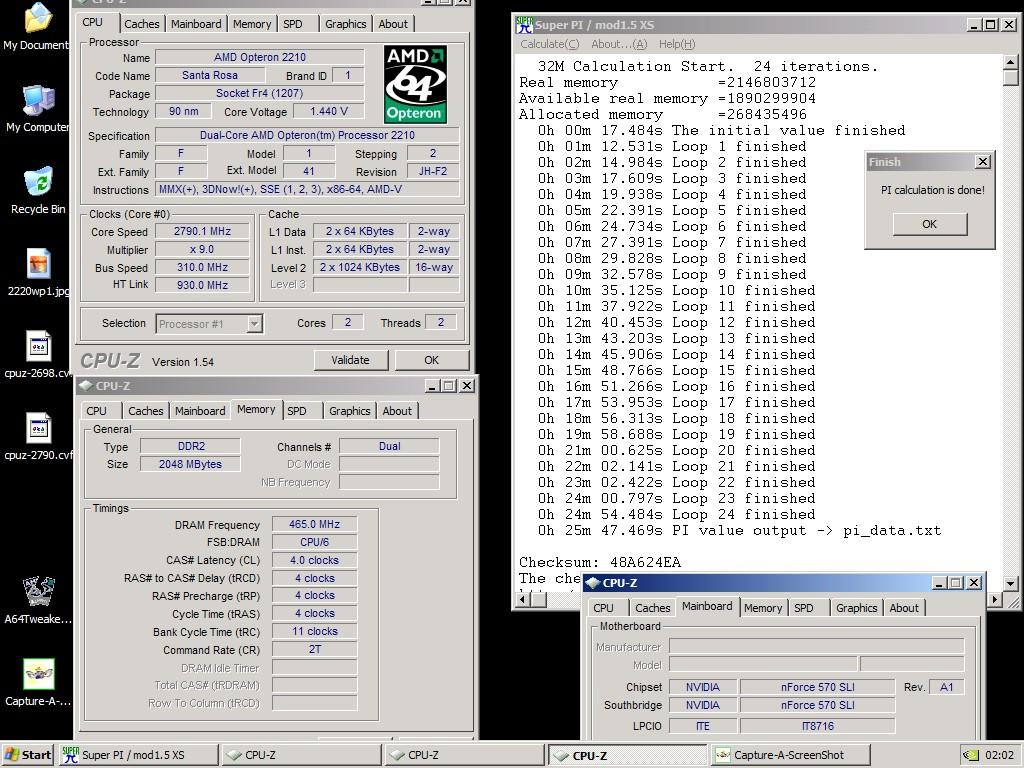Click the system clock showing 02:02

pyautogui.click(x=999, y=755)
